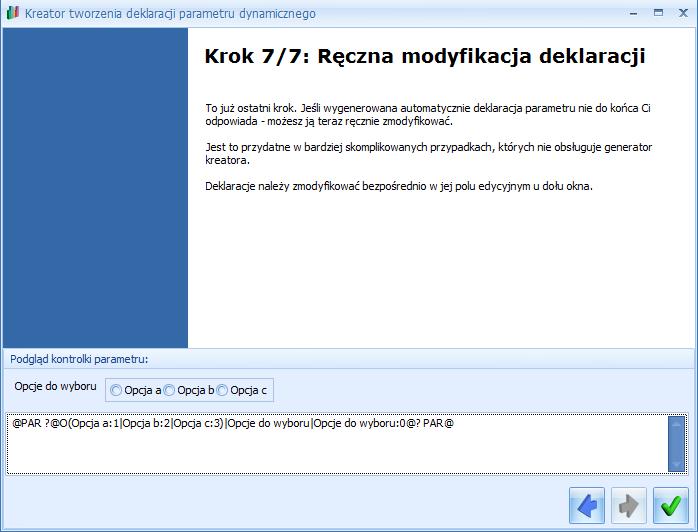
Task: Click the paragraph starting 'To już ostatni krok'
Action: tap(428, 115)
